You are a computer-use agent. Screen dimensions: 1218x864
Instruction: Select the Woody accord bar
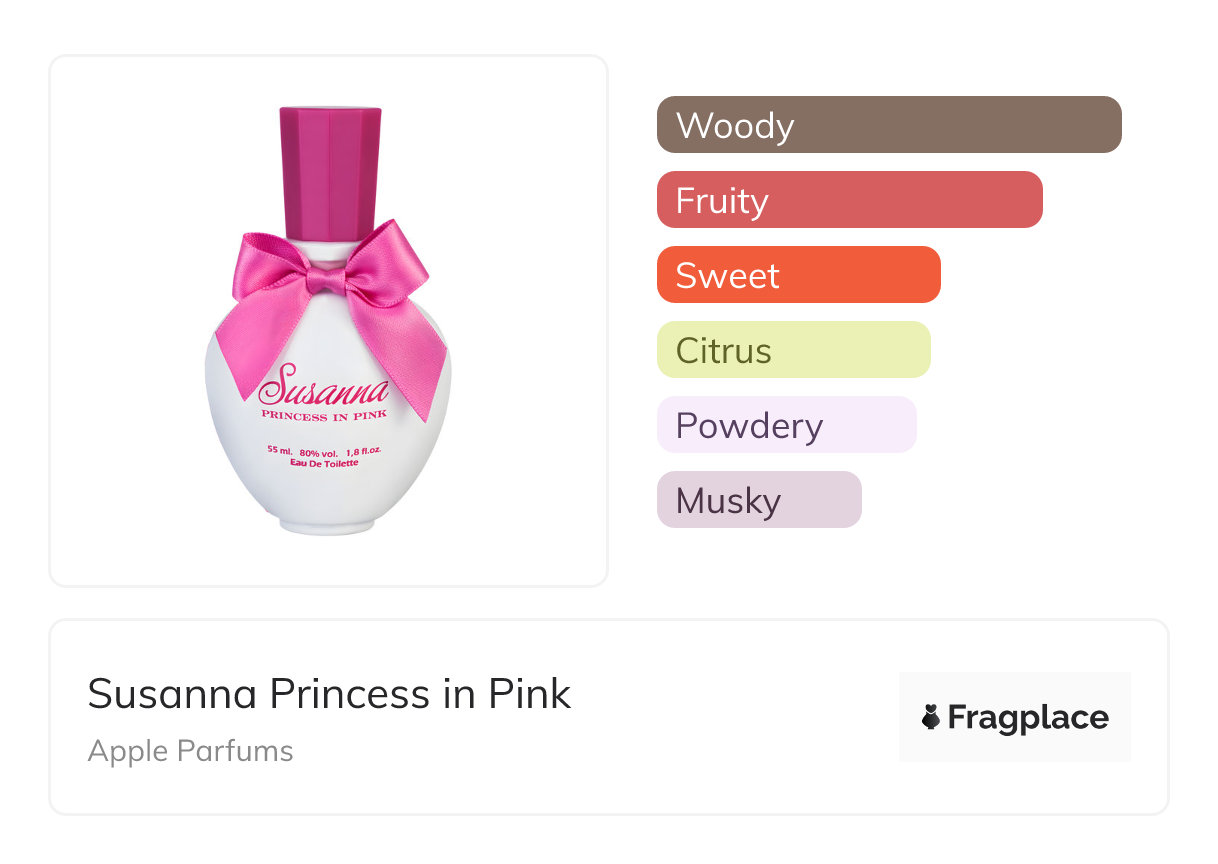coord(888,125)
